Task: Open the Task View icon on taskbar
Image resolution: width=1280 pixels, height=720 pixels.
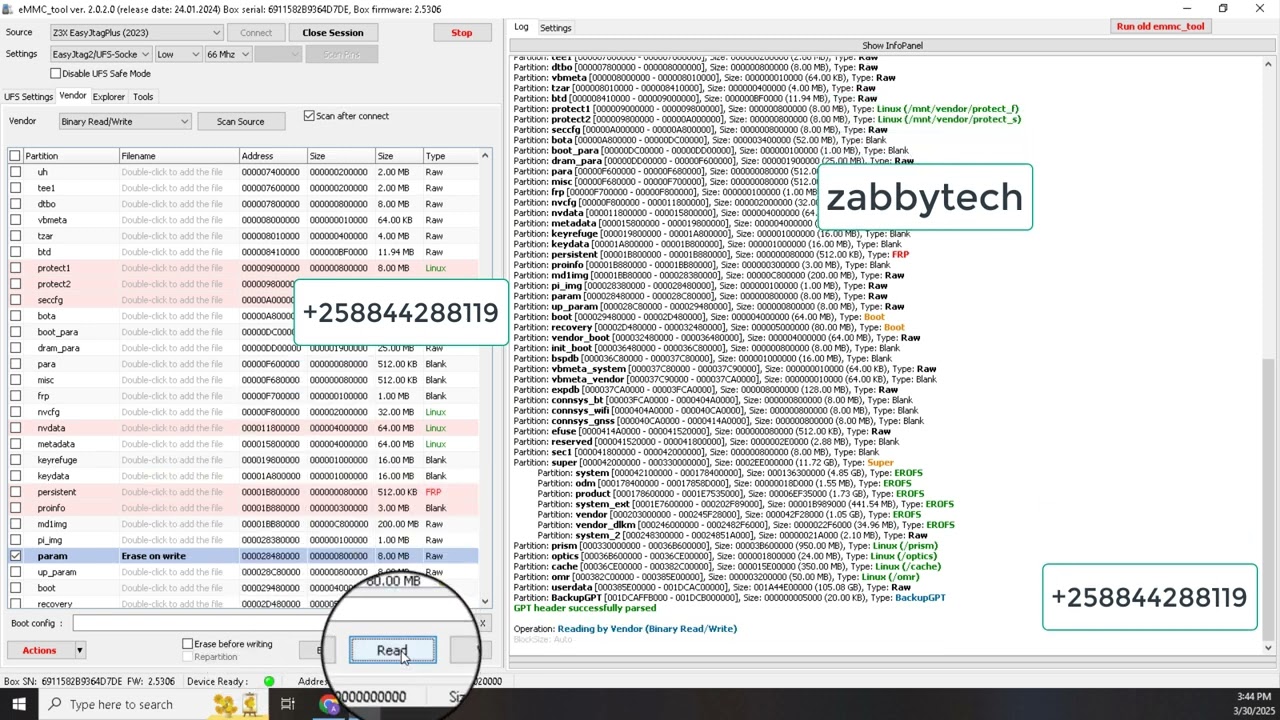Action: (x=288, y=704)
